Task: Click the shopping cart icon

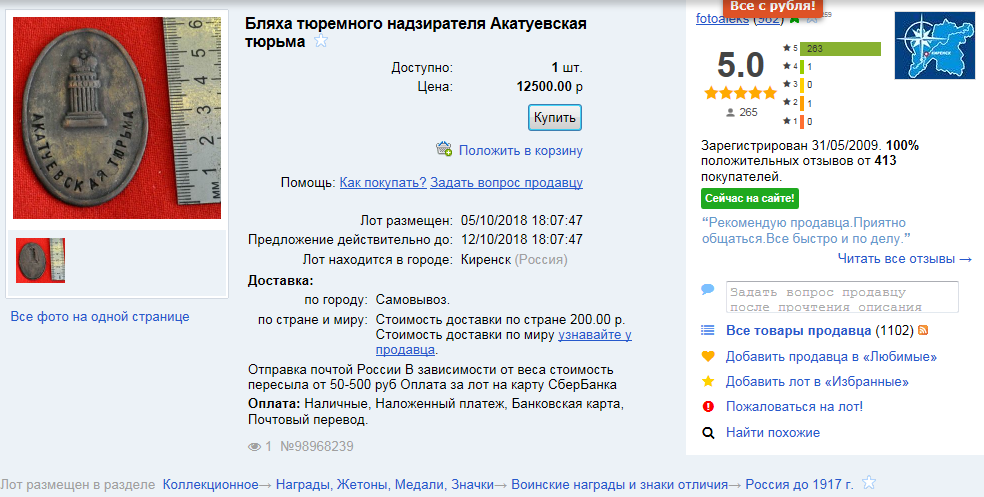Action: (x=444, y=149)
